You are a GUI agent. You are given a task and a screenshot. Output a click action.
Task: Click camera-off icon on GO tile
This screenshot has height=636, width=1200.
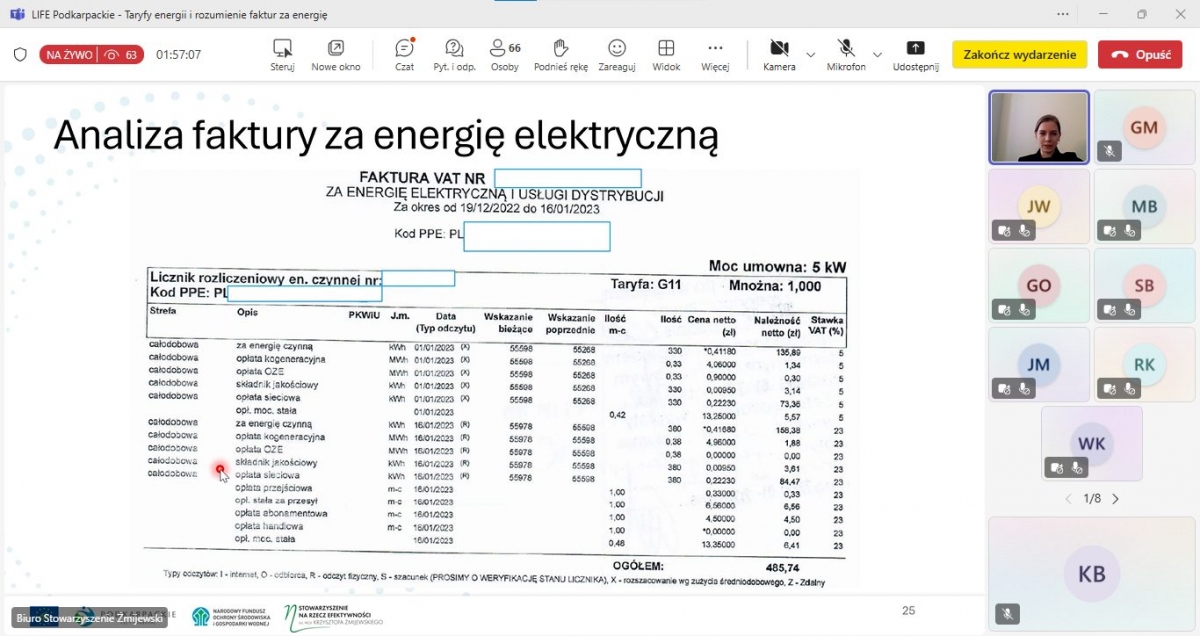click(1004, 309)
